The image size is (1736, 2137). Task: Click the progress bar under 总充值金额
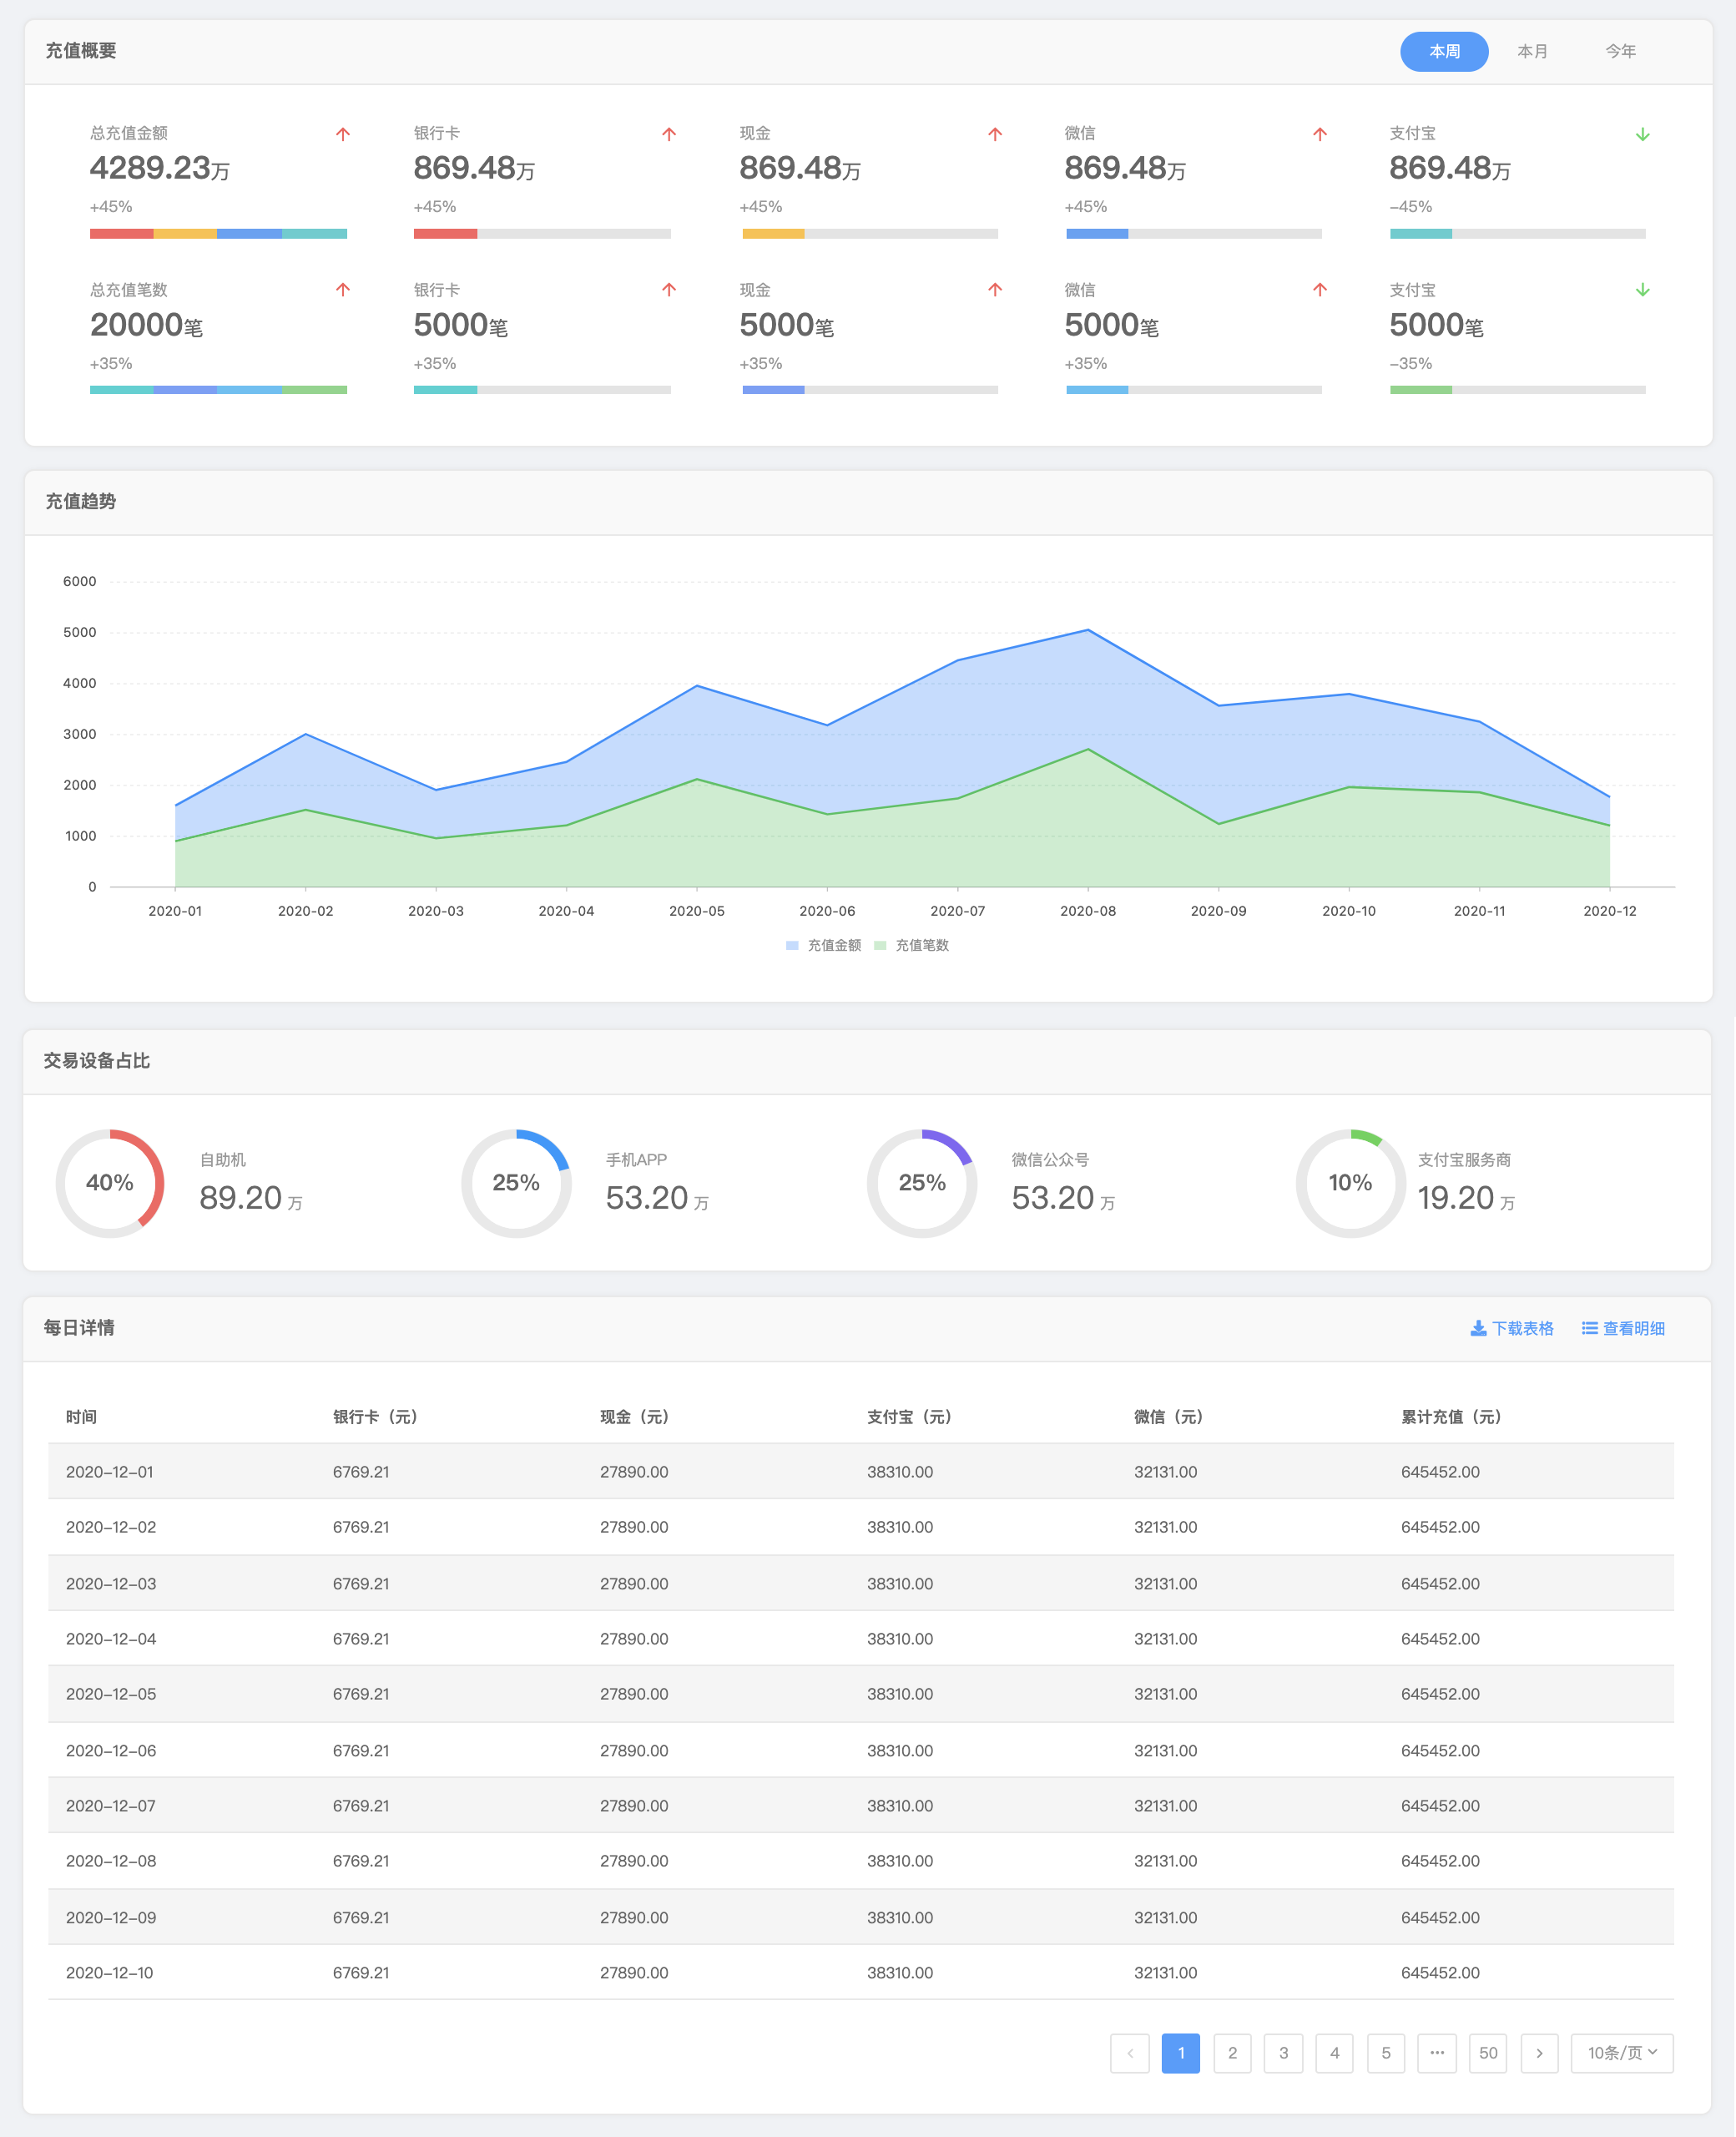point(218,234)
